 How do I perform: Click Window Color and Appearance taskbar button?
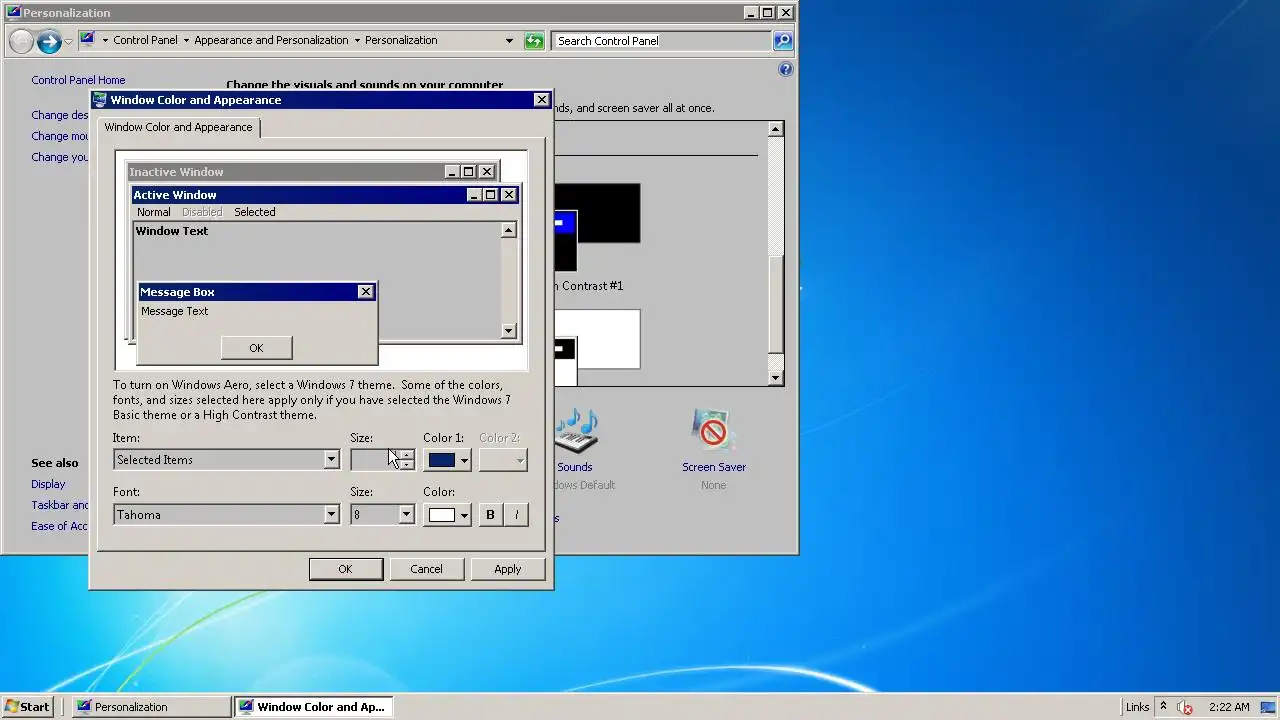tap(314, 707)
